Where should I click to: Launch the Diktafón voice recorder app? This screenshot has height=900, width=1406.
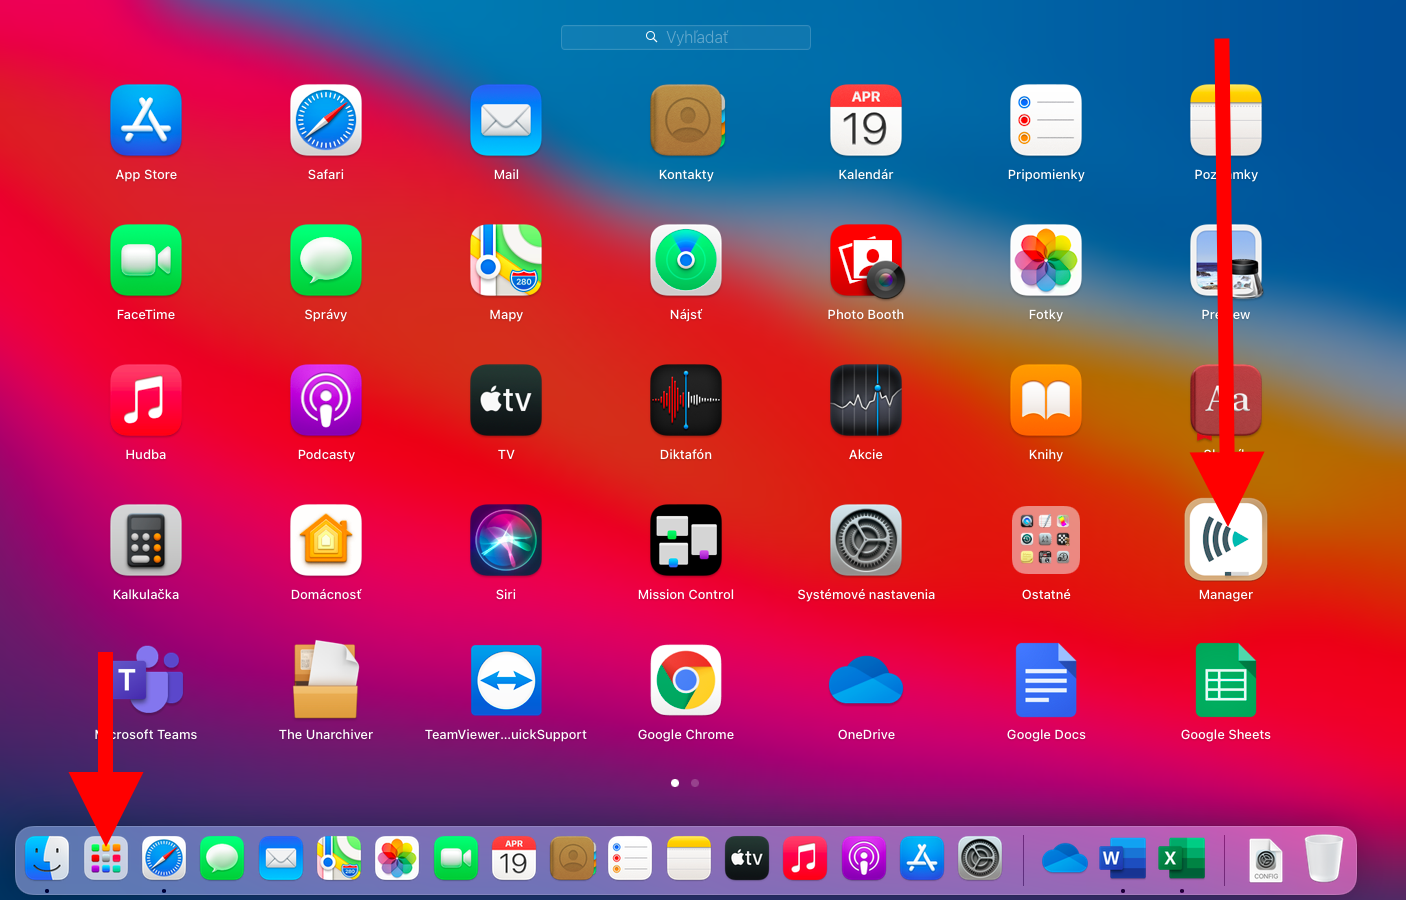(685, 401)
